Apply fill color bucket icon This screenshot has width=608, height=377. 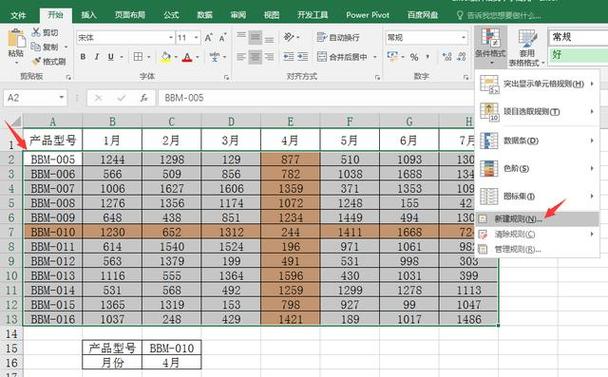[166, 57]
